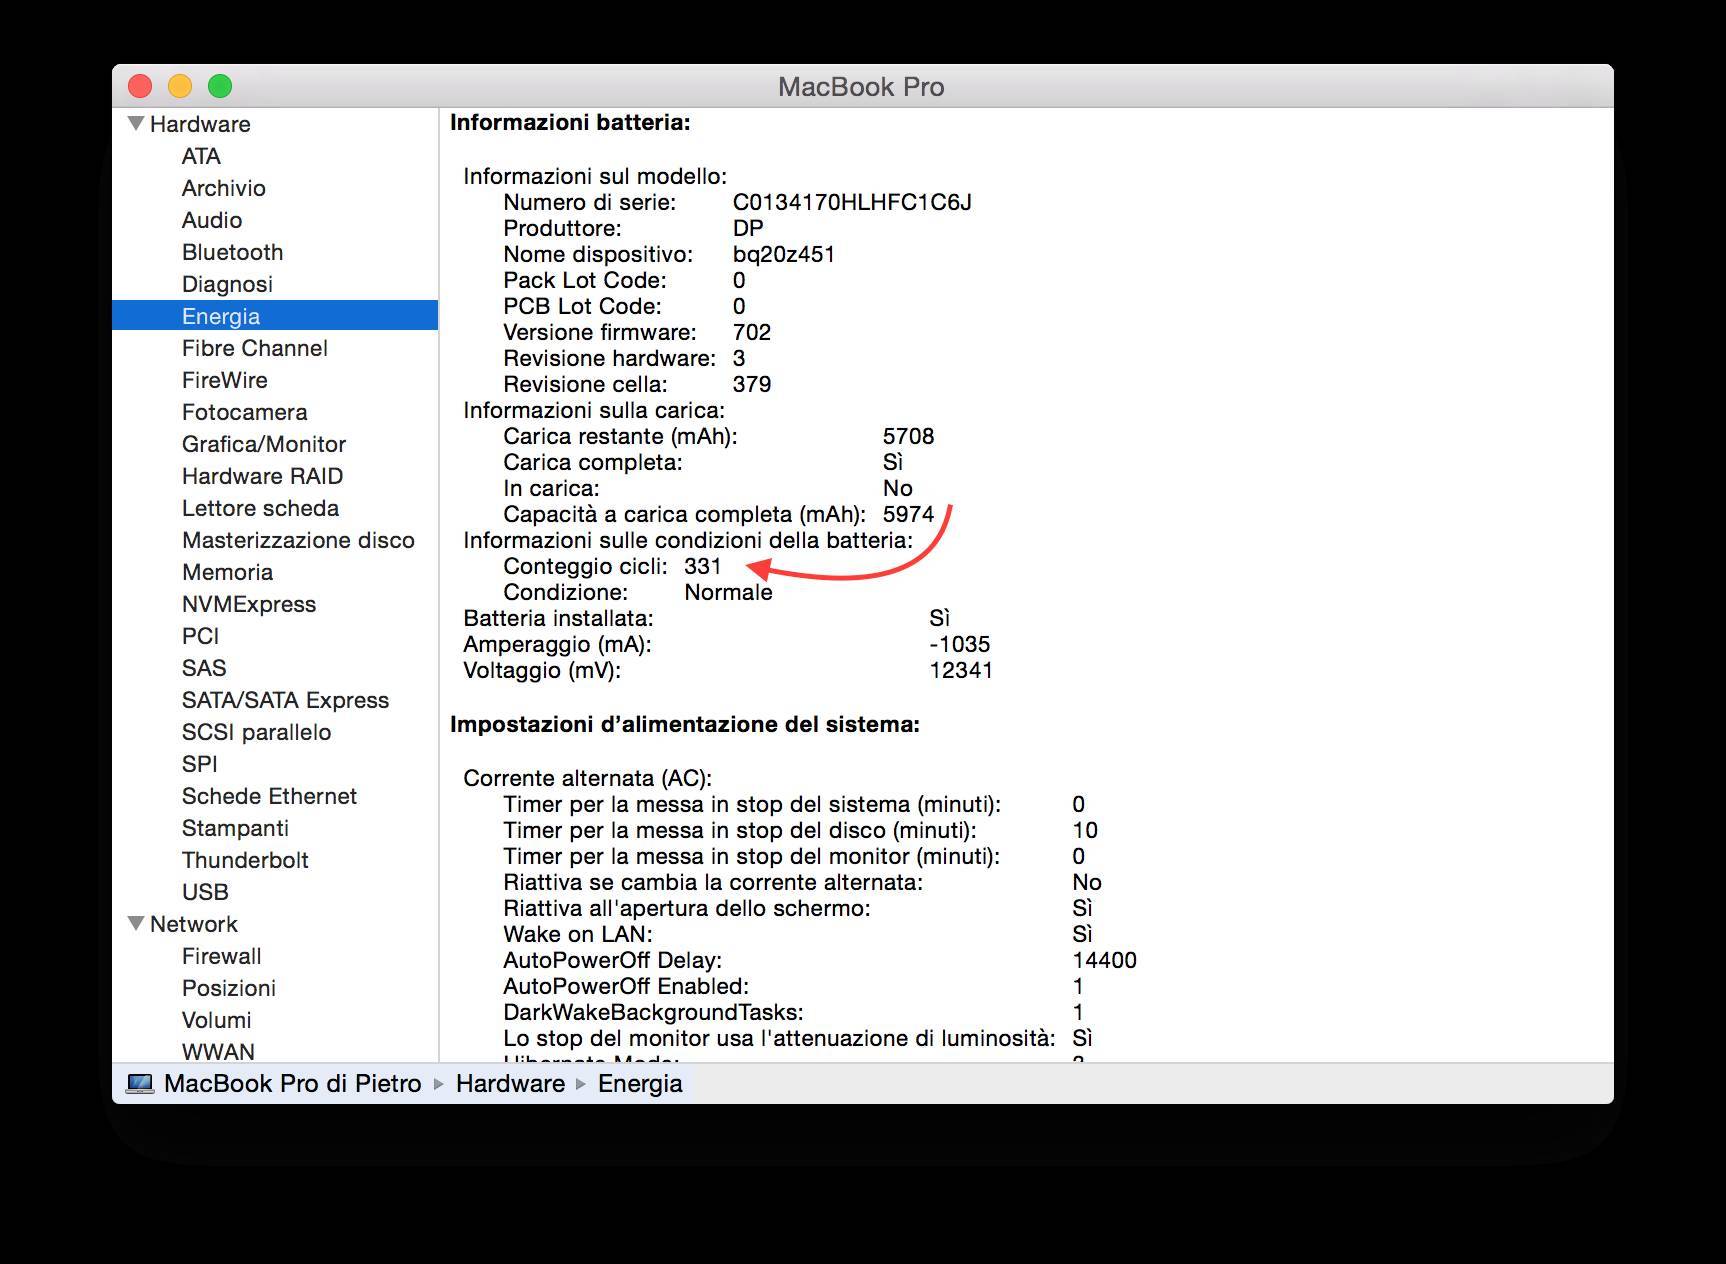This screenshot has height=1264, width=1726.
Task: Click cell revision value 379
Action: pos(752,384)
